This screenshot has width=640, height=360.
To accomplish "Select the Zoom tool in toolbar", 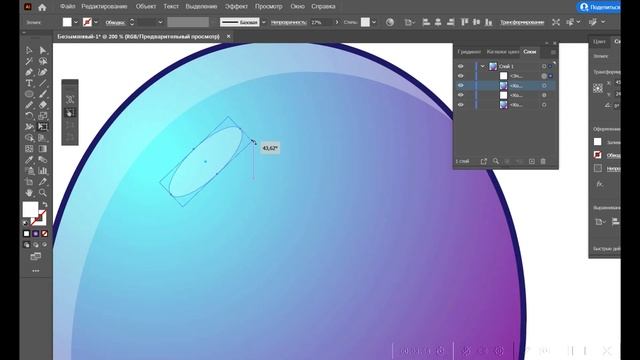I will (x=43, y=193).
